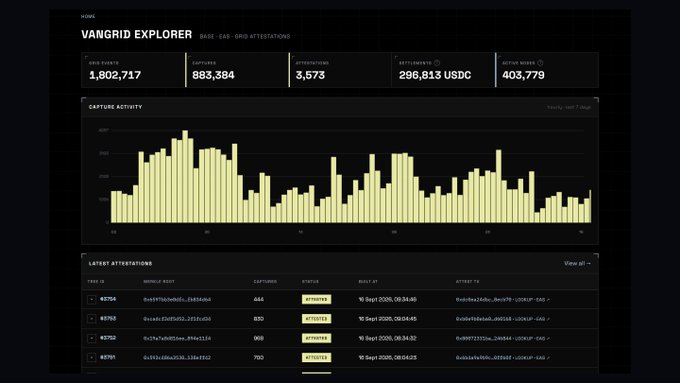The image size is (680, 383).
Task: Open the LOOKUP link for tree #3752
Action: 523,338
